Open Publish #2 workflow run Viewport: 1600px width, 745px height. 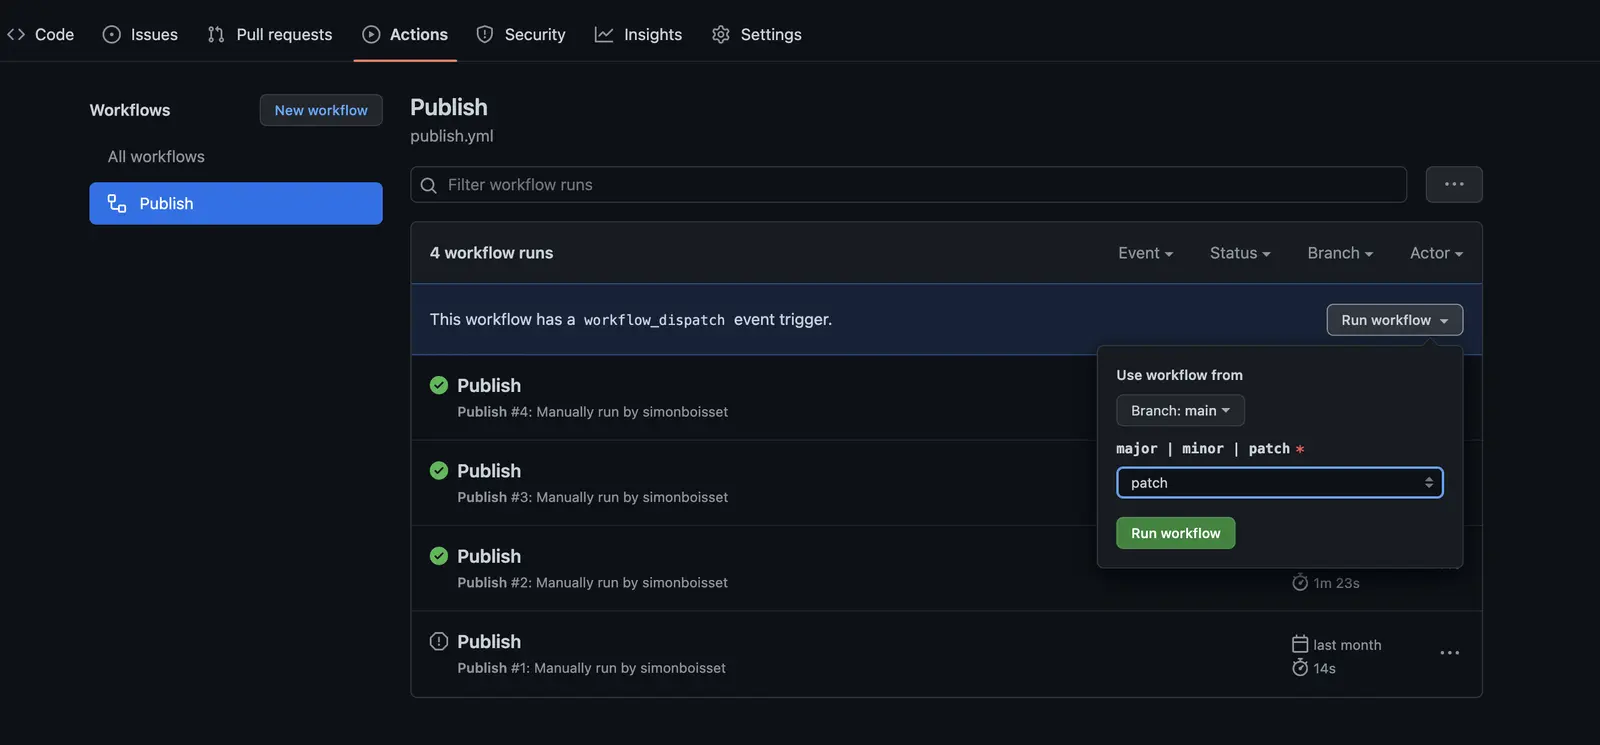(489, 556)
